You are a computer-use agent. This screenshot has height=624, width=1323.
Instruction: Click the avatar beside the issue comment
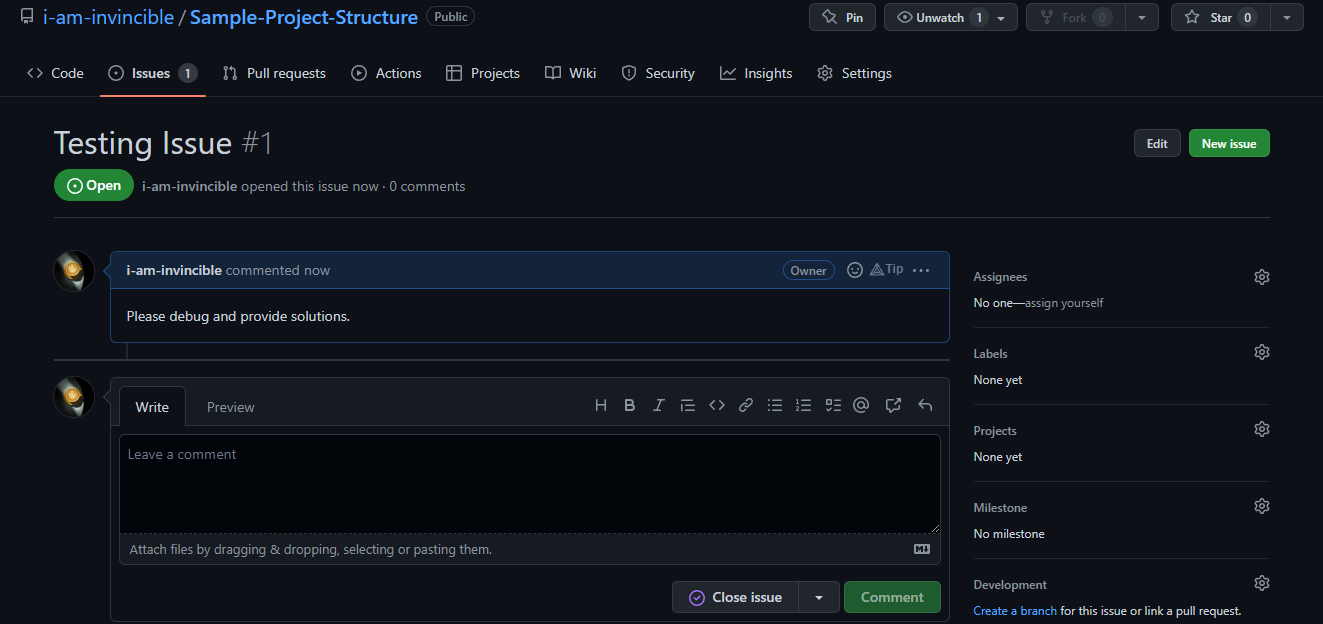74,271
